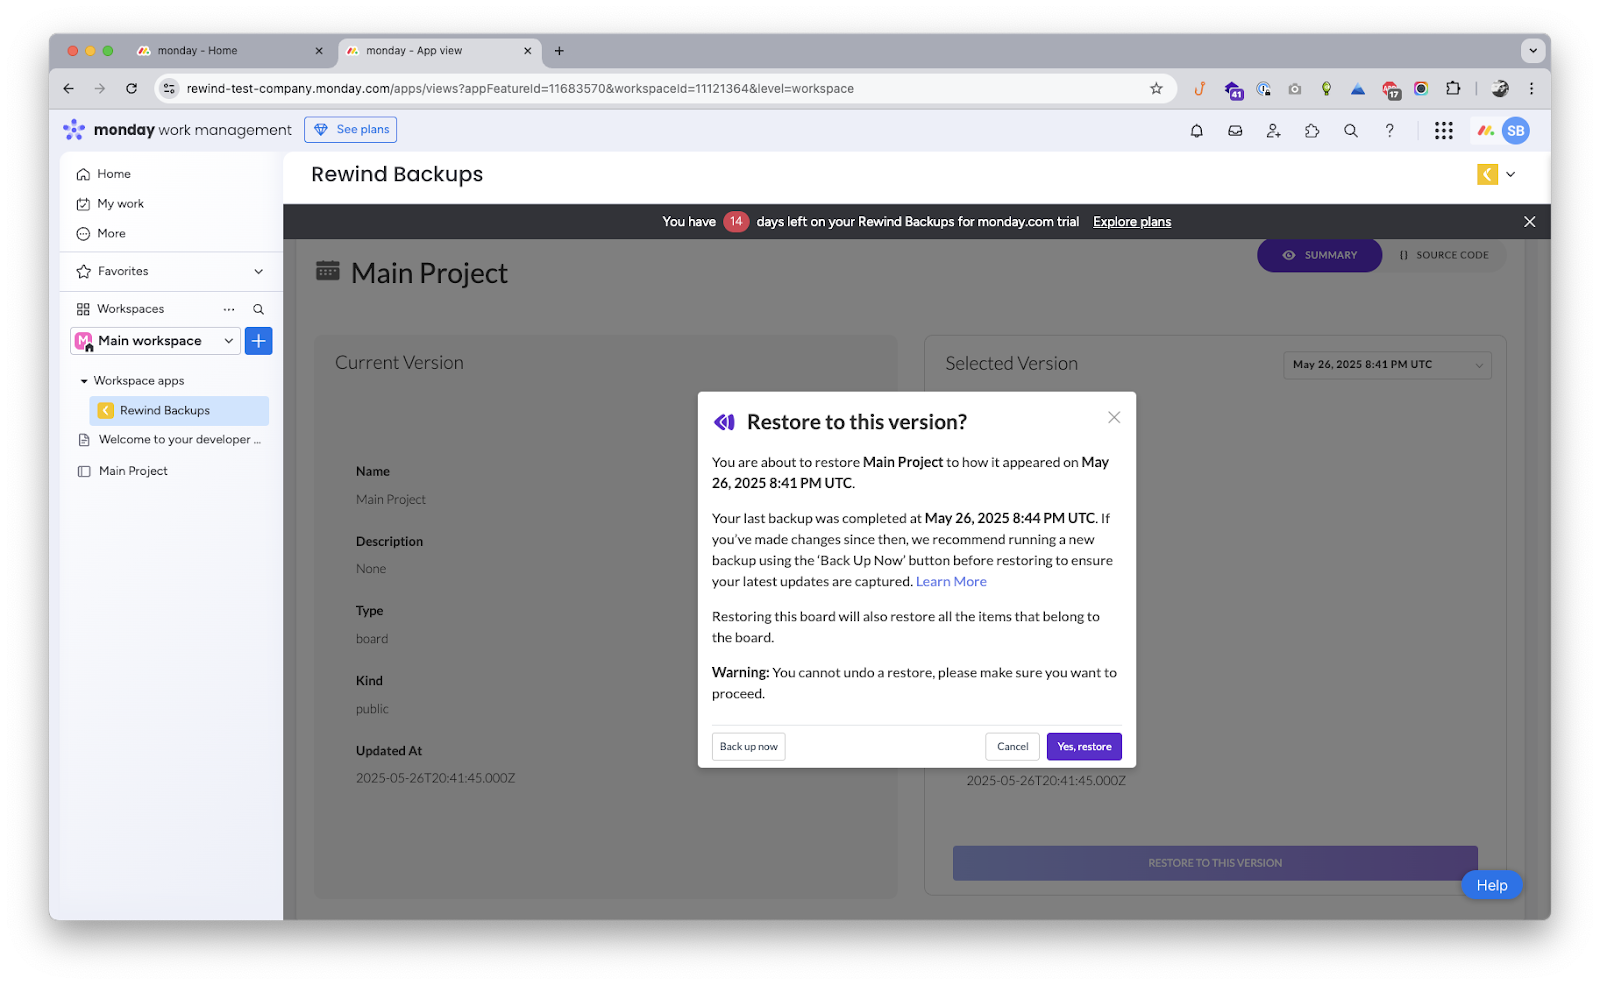Switch to the SUMMARY view
This screenshot has height=985, width=1600.
(x=1320, y=255)
